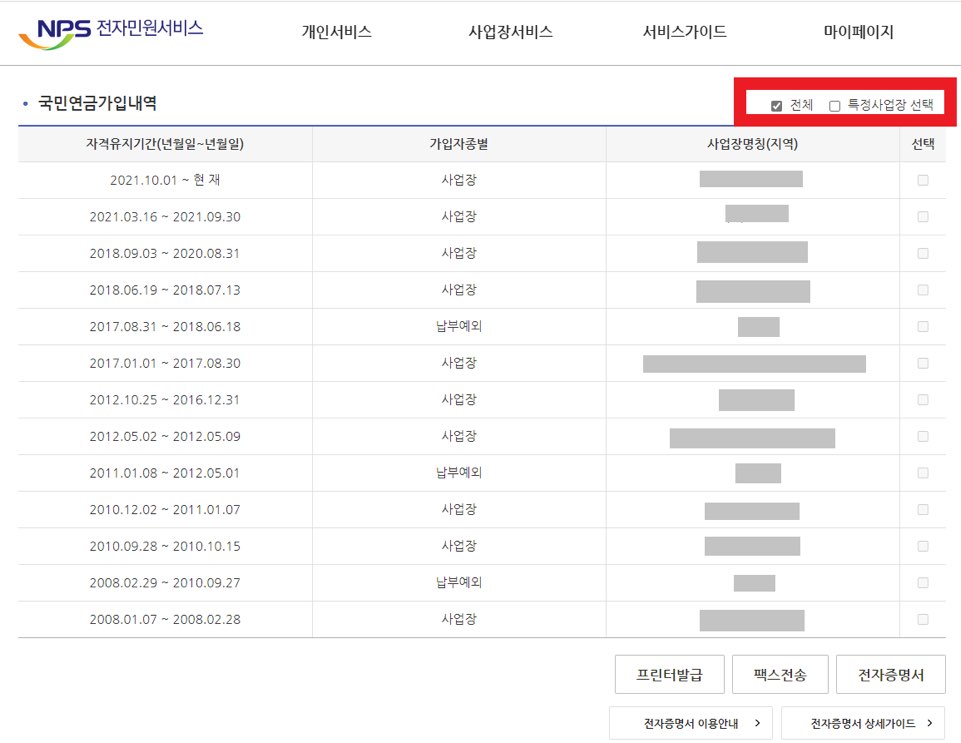This screenshot has width=961, height=743.
Task: Click the 프린터발급 button
Action: pyautogui.click(x=668, y=674)
